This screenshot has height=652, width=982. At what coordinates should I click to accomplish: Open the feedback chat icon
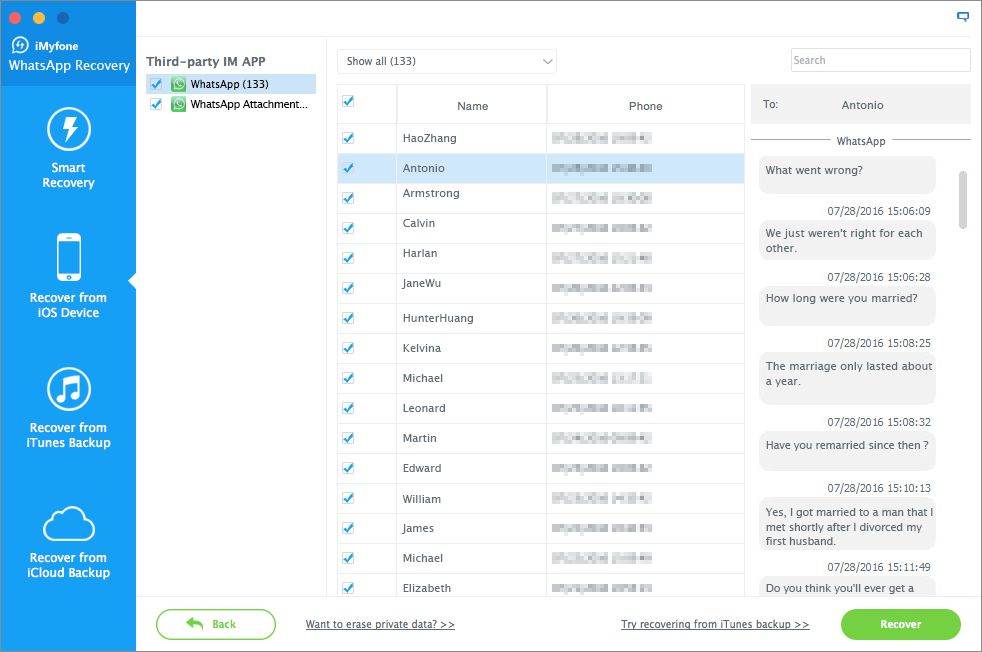click(963, 17)
